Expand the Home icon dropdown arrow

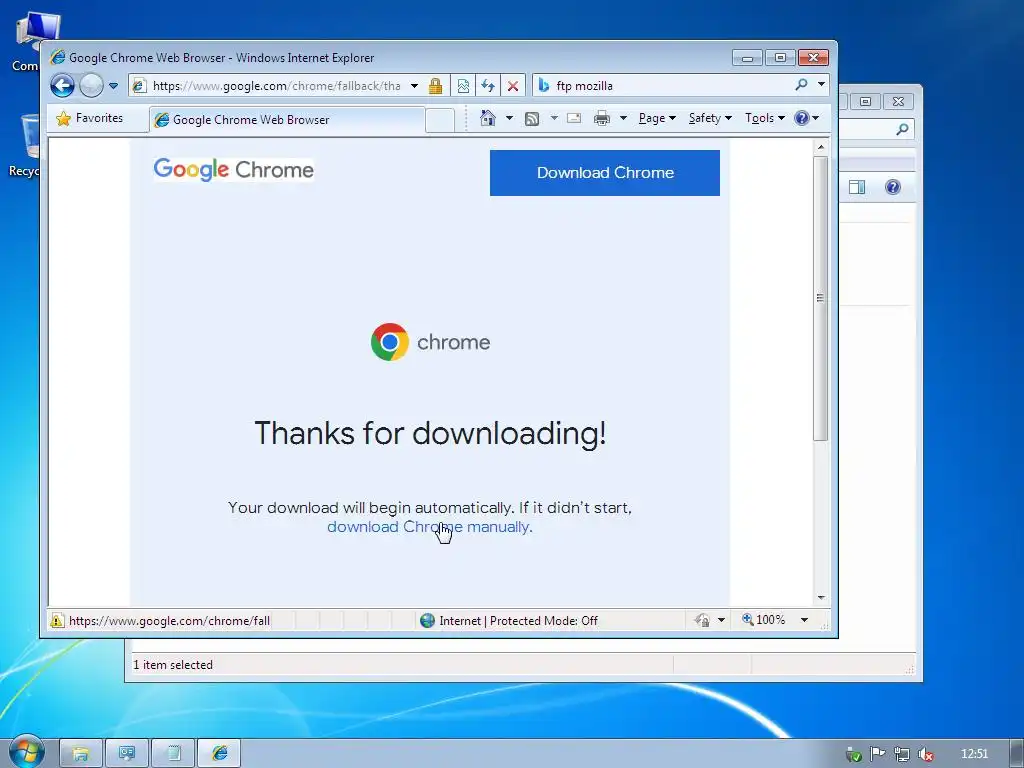point(509,118)
